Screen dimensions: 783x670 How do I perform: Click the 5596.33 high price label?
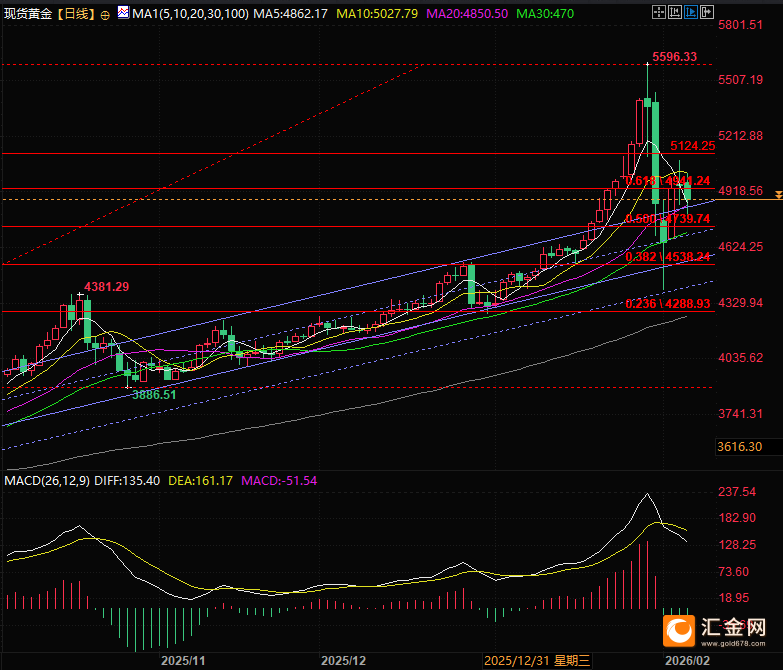pos(674,56)
